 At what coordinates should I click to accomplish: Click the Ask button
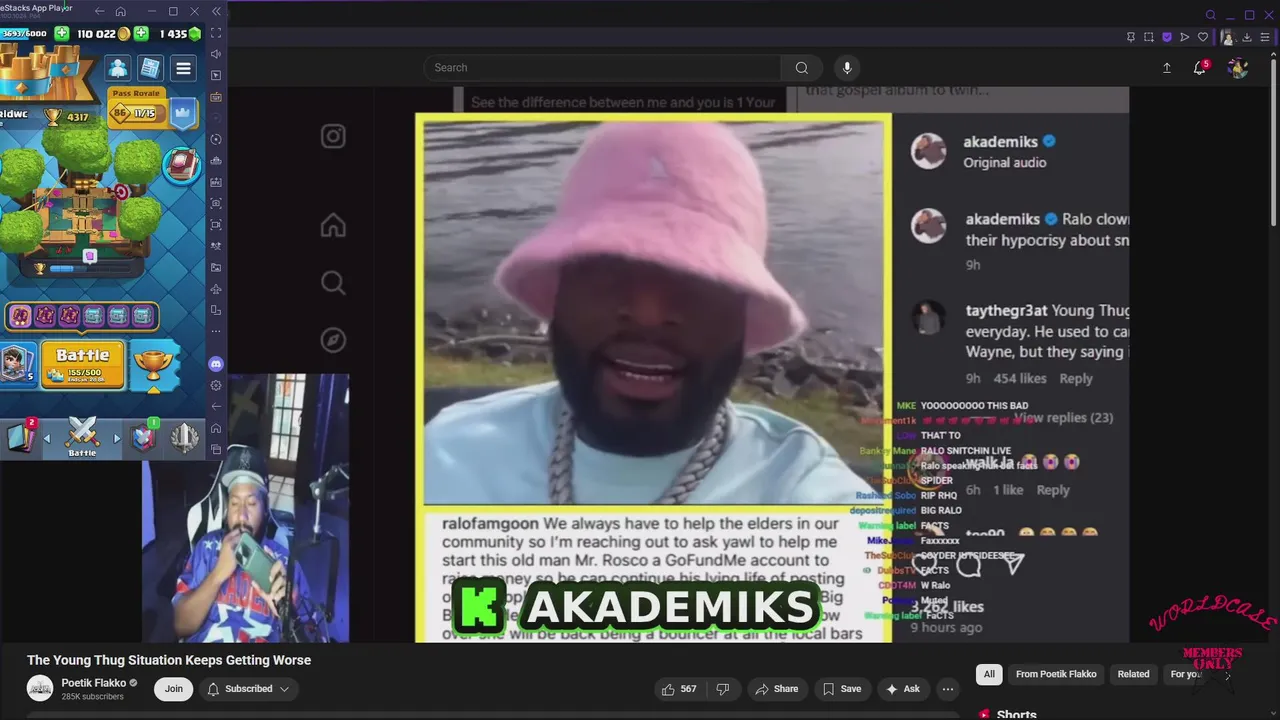click(902, 689)
